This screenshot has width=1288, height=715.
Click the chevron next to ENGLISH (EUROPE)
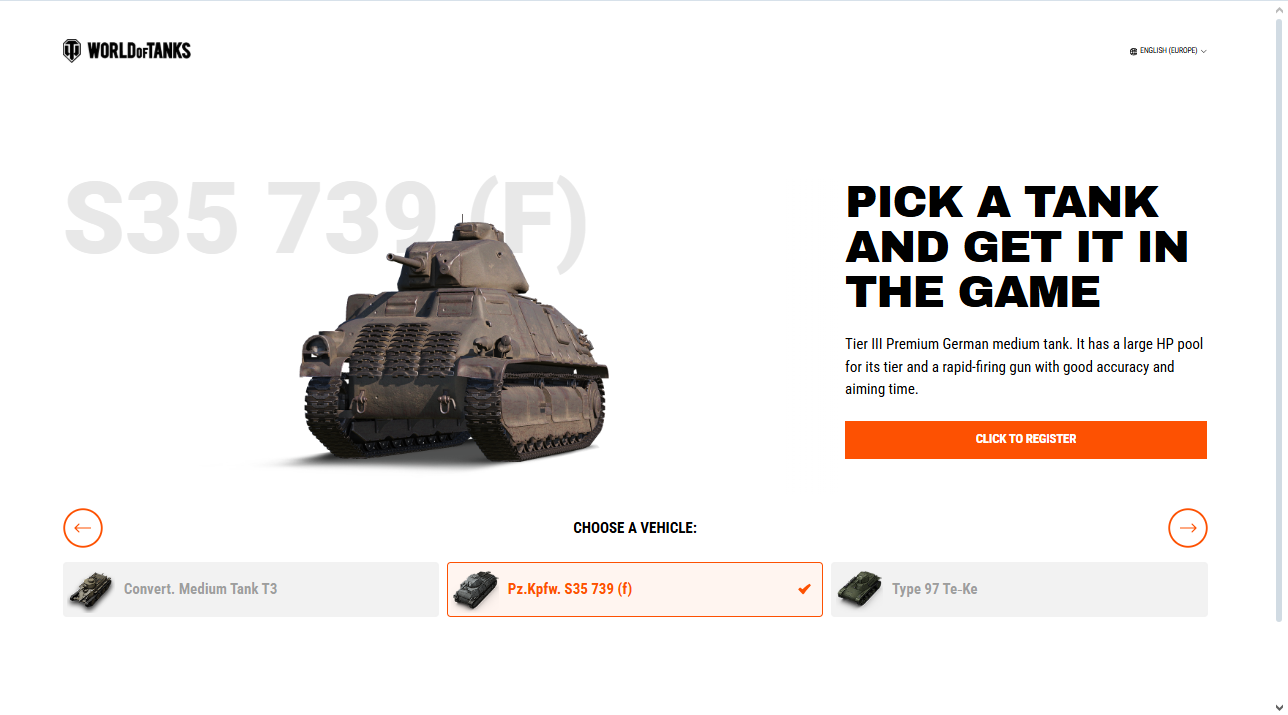(1203, 50)
